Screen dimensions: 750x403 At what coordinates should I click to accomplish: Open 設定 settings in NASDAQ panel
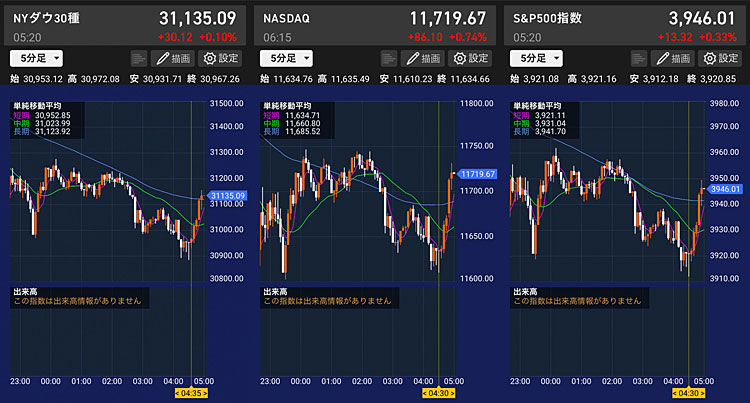[470, 58]
